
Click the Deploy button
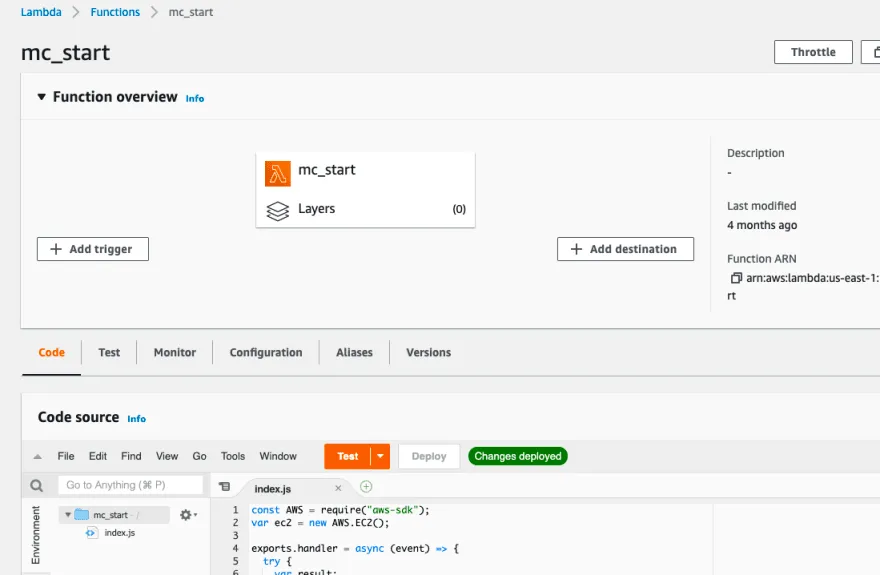point(429,456)
